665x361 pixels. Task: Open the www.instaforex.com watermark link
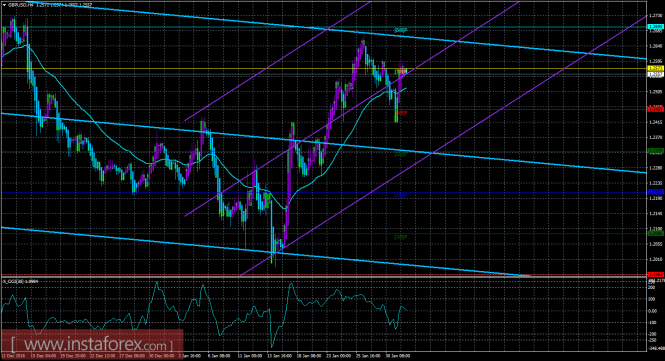[92, 343]
